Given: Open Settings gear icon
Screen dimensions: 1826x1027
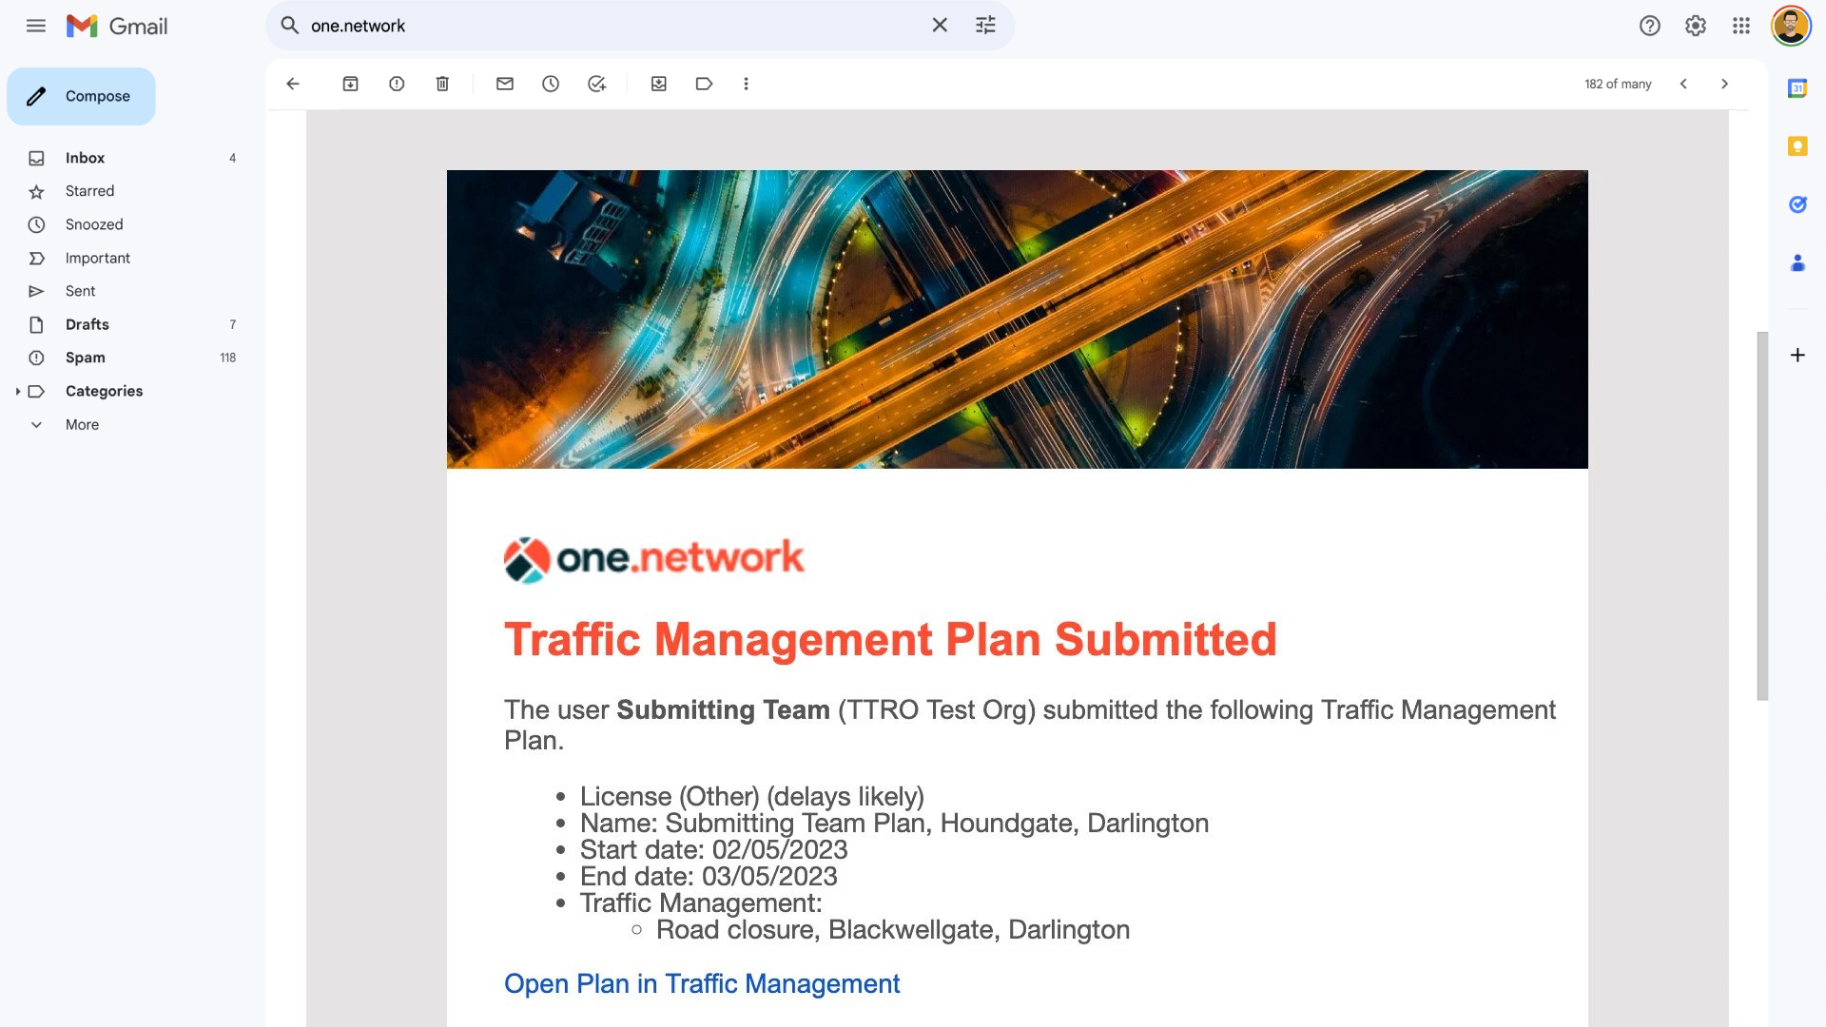Looking at the screenshot, I should point(1695,26).
